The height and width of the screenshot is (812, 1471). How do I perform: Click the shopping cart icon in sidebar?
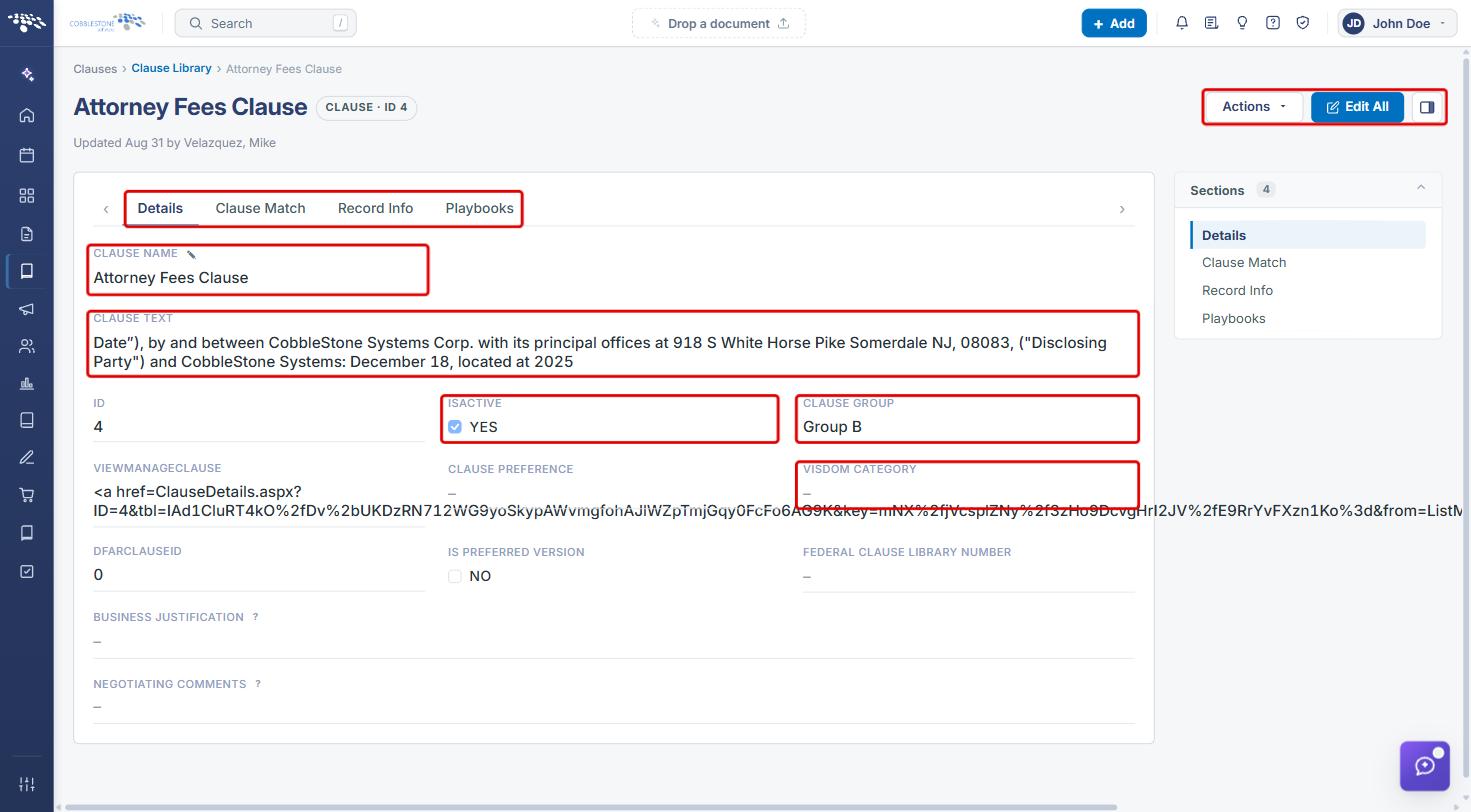(27, 495)
